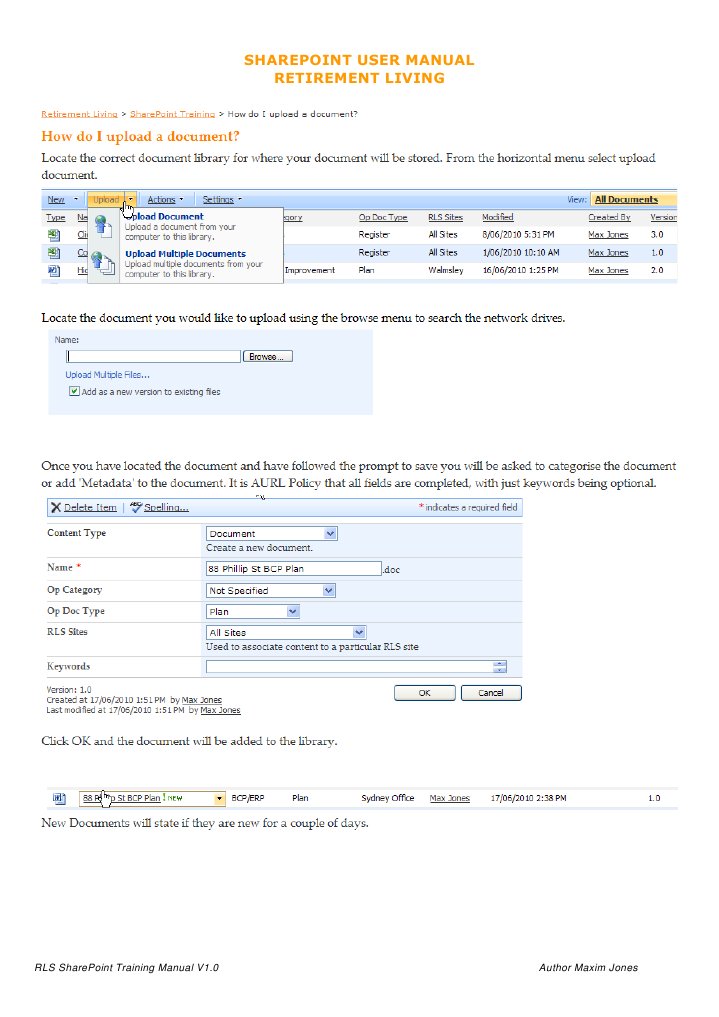Sort by Op Doc Type column header

click(383, 217)
